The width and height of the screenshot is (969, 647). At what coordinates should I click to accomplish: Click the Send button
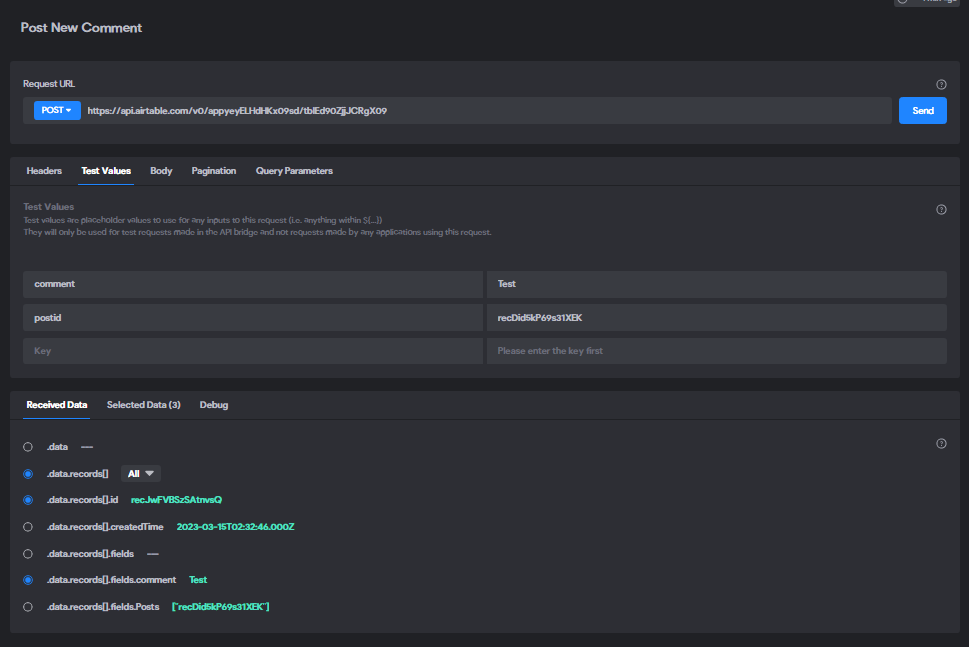click(x=923, y=111)
